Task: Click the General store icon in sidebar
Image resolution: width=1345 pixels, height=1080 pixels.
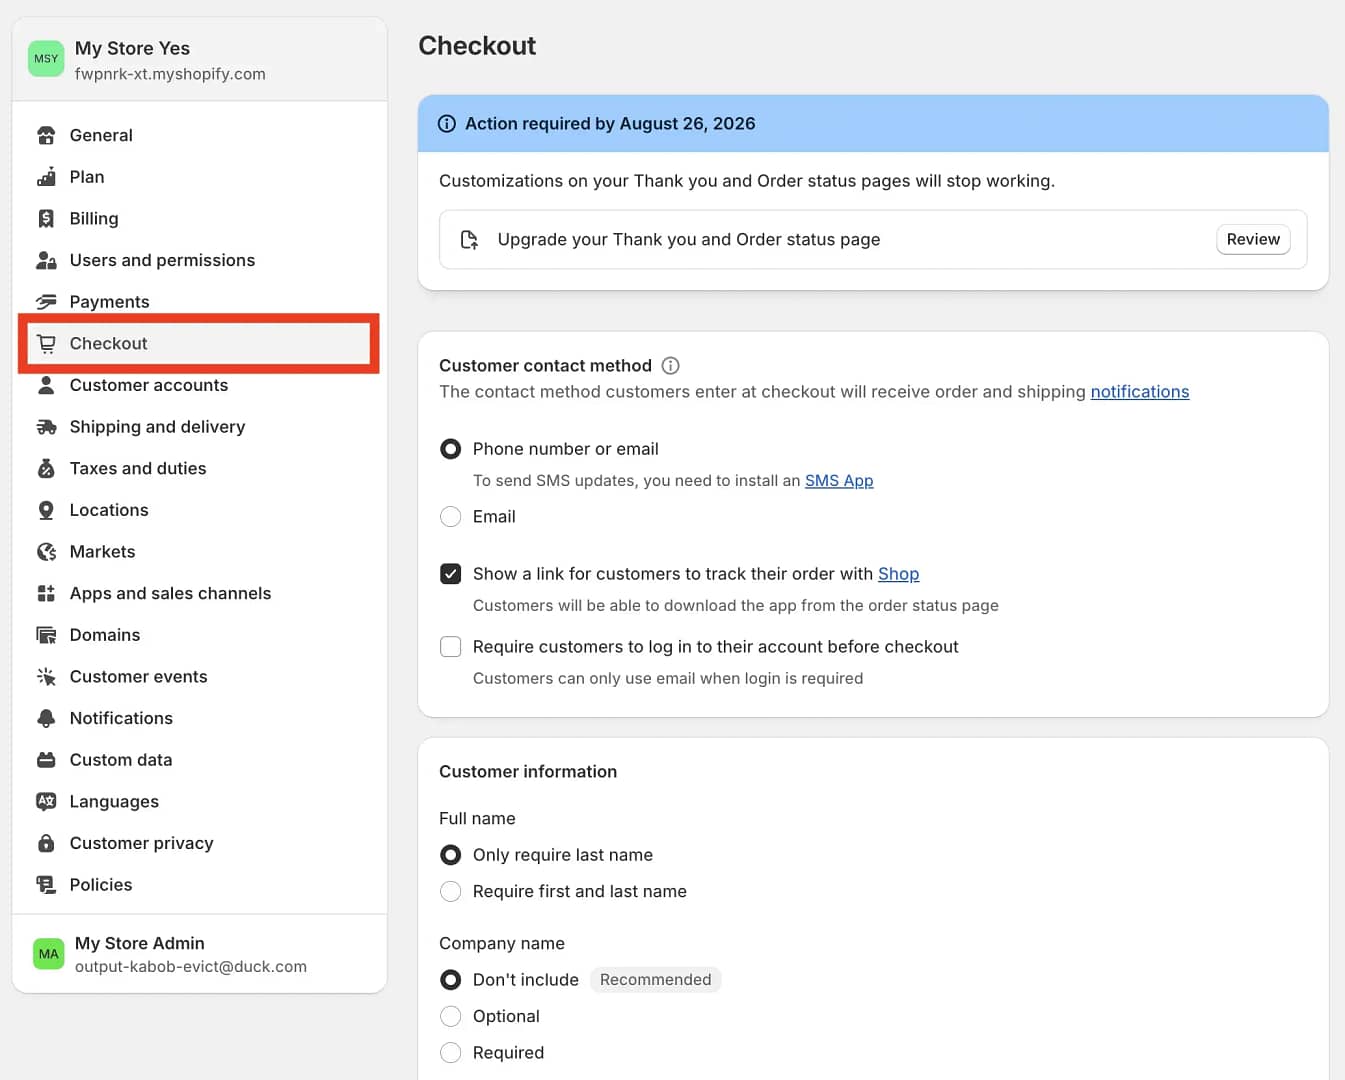Action: 46,135
